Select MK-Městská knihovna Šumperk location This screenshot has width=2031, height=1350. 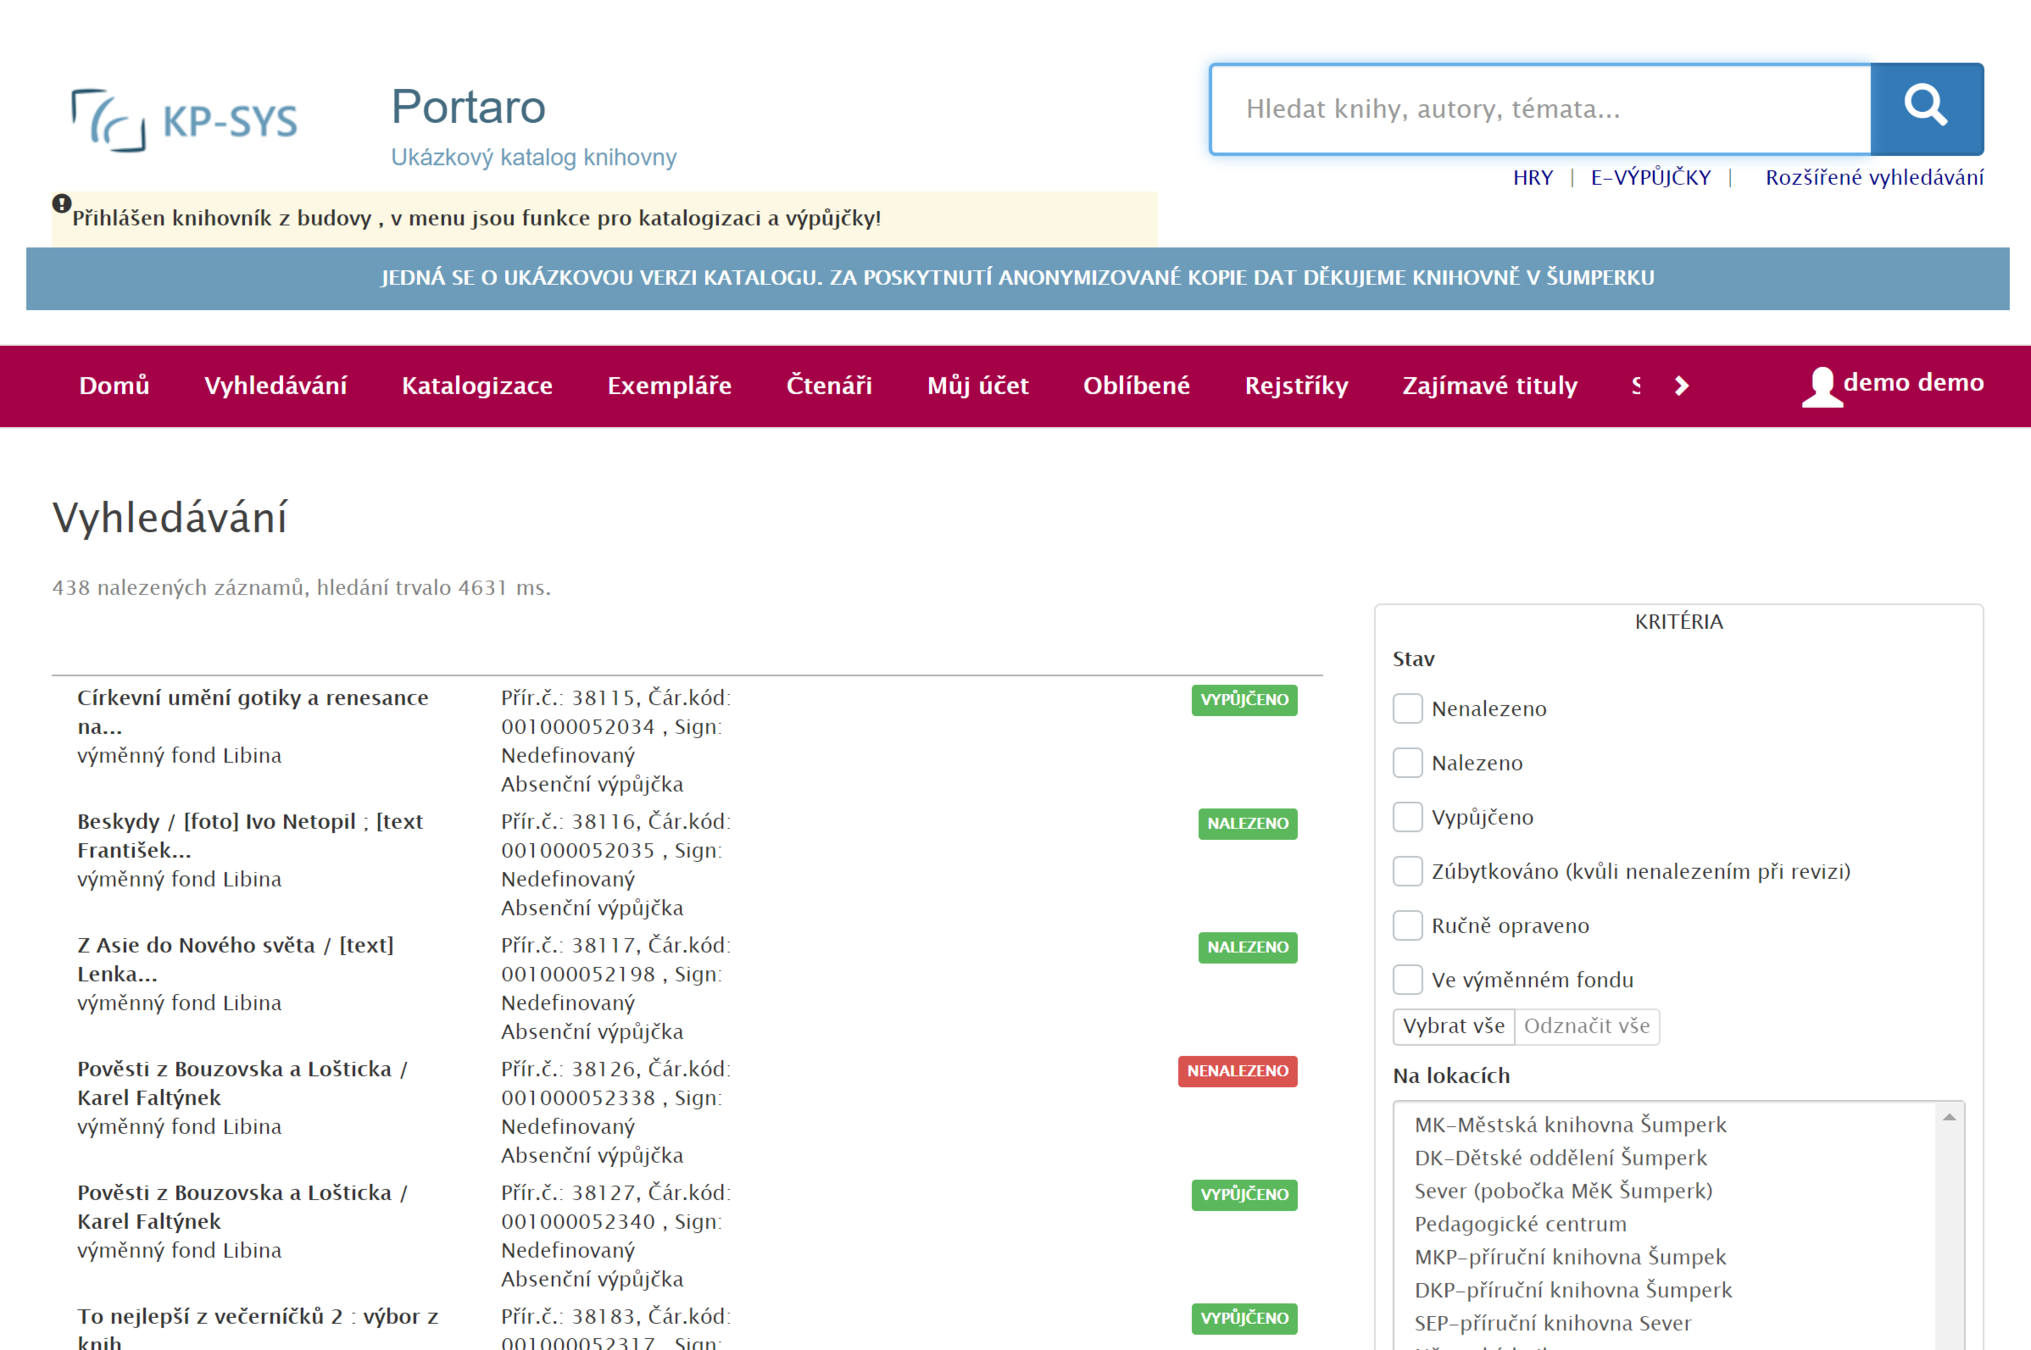click(x=1570, y=1125)
